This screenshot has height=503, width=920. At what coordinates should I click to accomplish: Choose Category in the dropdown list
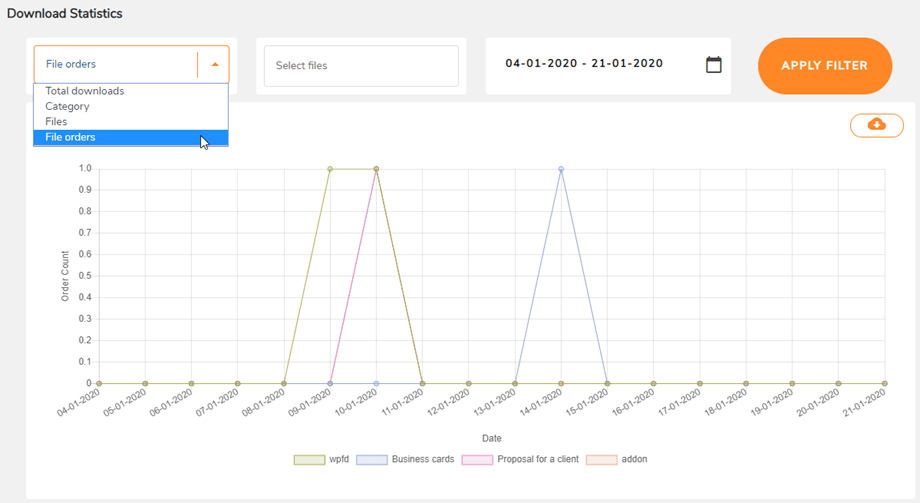[x=67, y=106]
